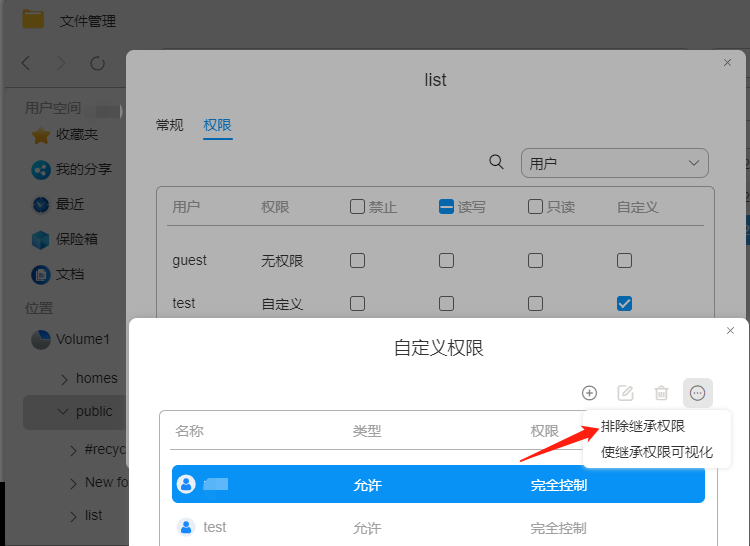
Task: Select the Volume1 disk icon
Action: coord(41,339)
